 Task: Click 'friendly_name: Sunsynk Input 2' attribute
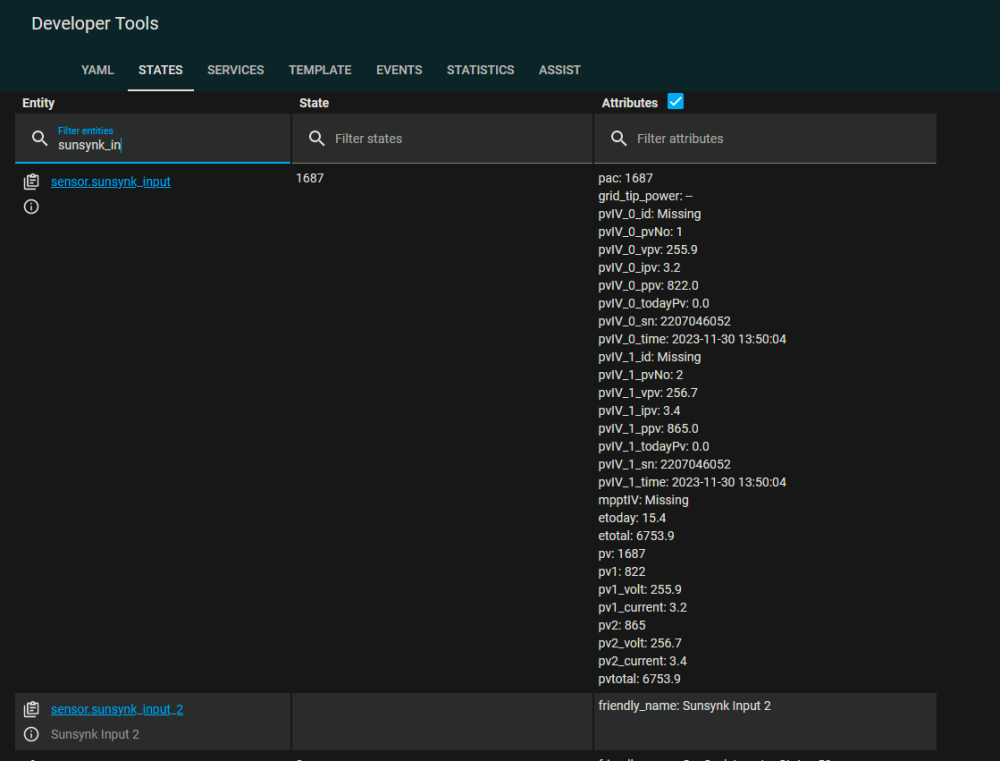684,706
